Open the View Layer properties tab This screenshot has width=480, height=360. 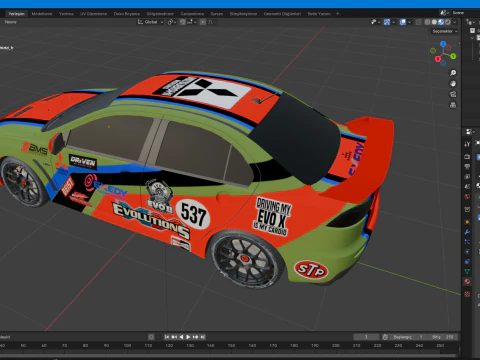(x=467, y=176)
